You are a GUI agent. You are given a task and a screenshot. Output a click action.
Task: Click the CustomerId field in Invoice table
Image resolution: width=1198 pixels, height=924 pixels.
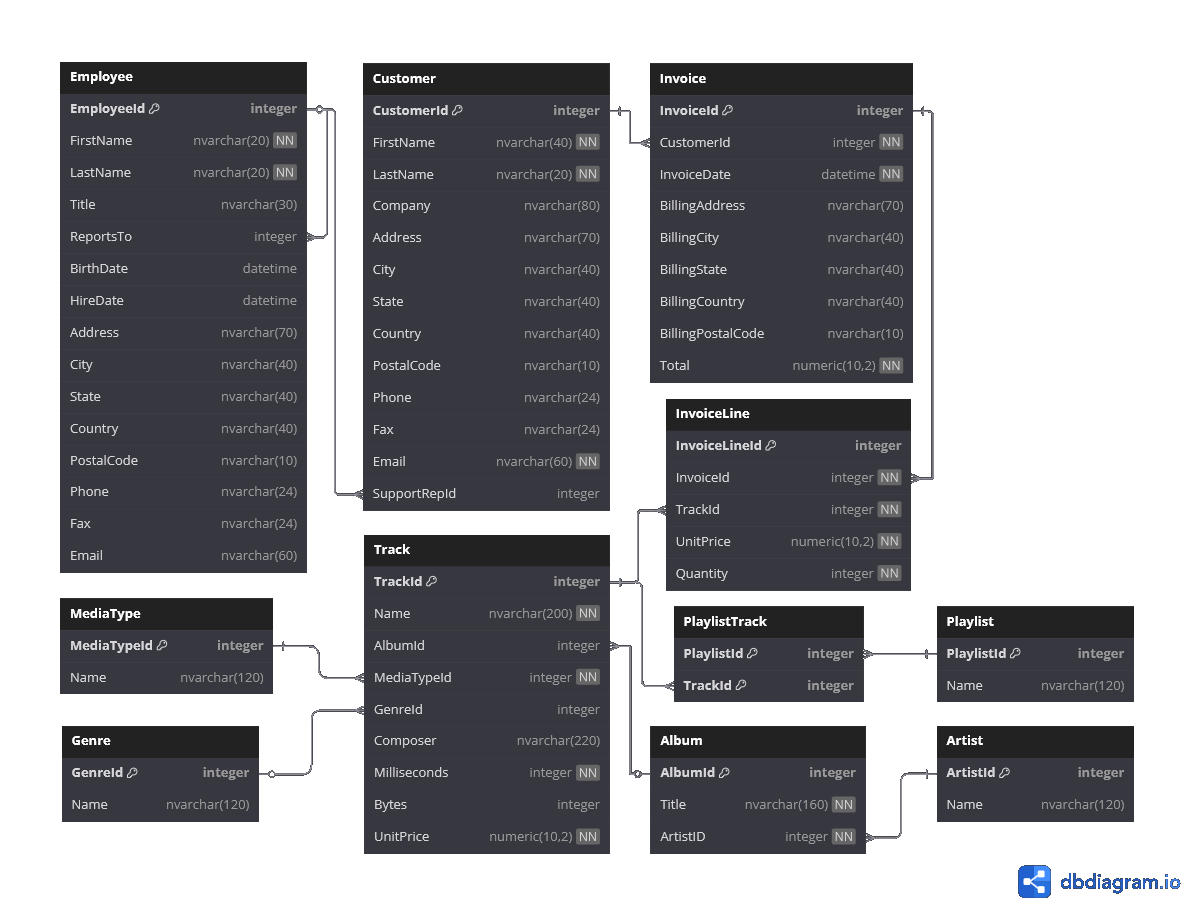(x=781, y=142)
